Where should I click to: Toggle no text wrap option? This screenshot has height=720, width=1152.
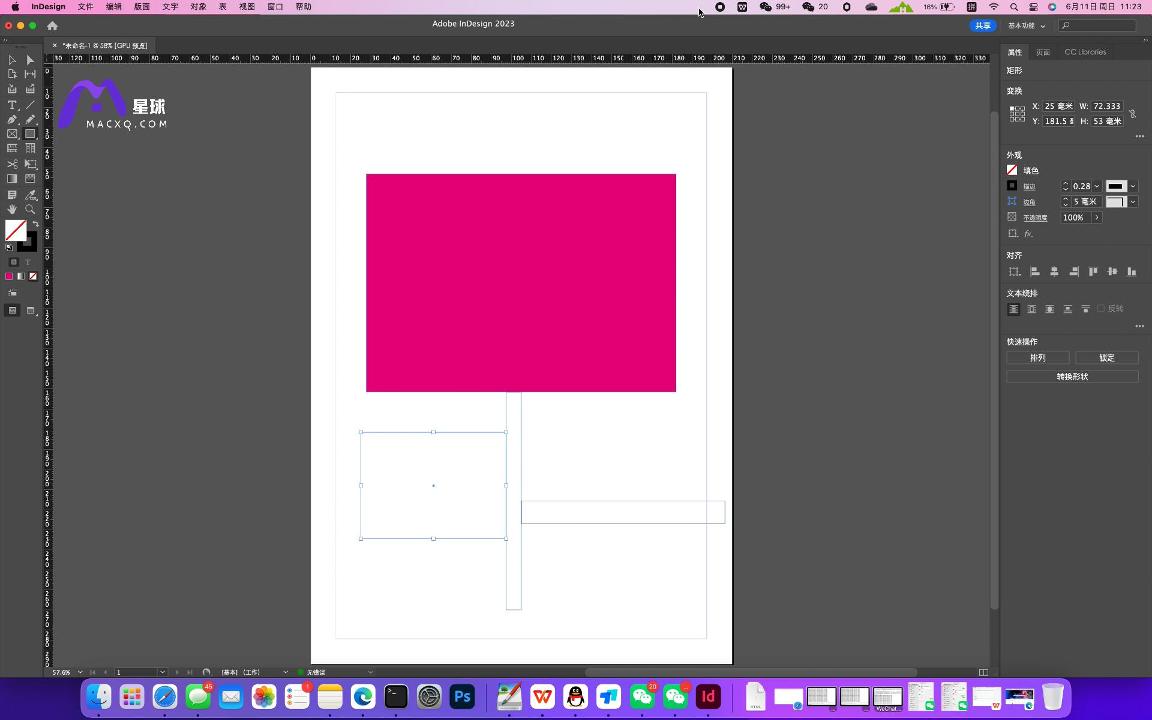tap(1013, 309)
